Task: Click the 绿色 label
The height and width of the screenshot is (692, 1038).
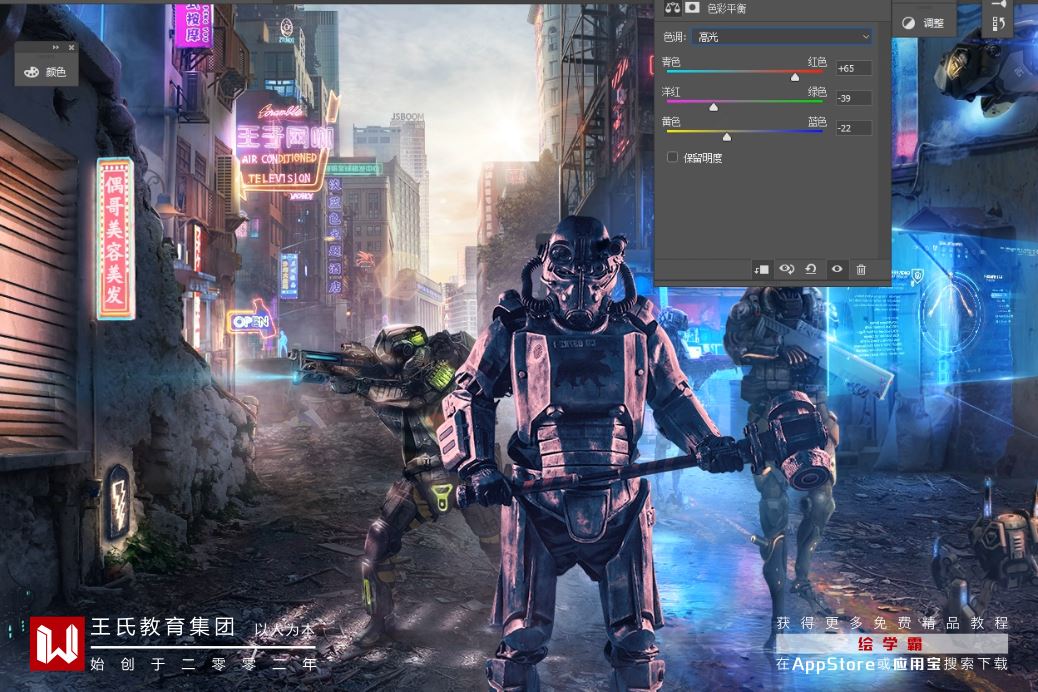Action: coord(817,91)
